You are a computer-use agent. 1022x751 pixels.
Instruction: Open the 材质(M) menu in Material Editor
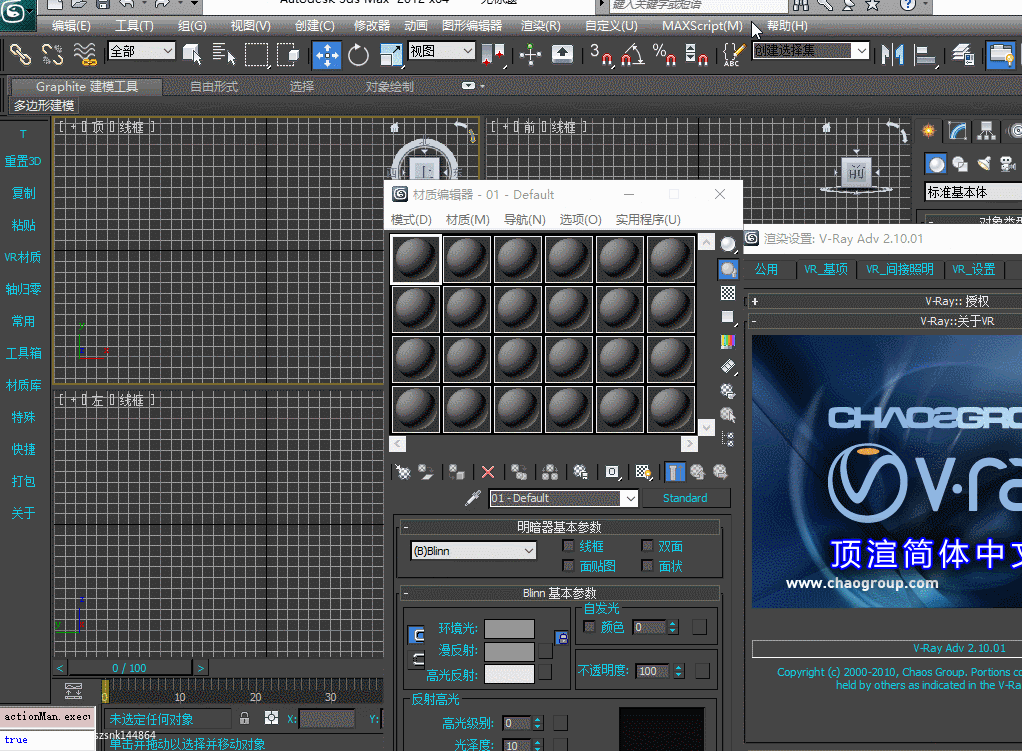(x=467, y=220)
